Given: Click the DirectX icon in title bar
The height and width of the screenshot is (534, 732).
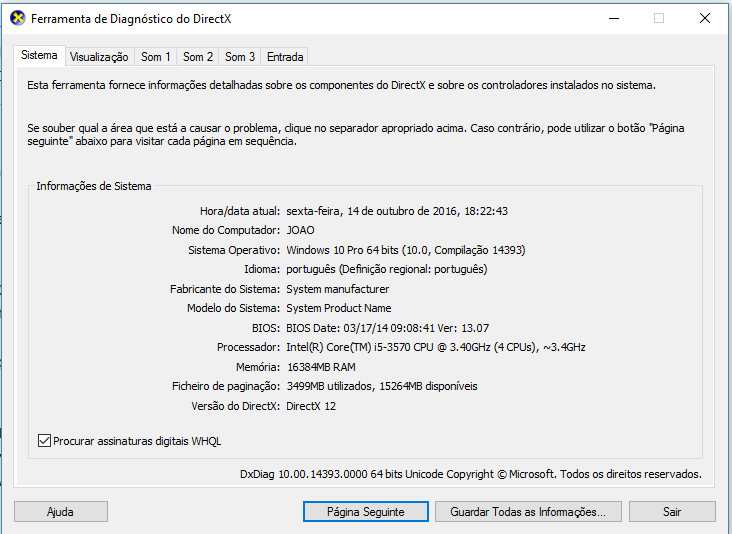Looking at the screenshot, I should point(17,19).
